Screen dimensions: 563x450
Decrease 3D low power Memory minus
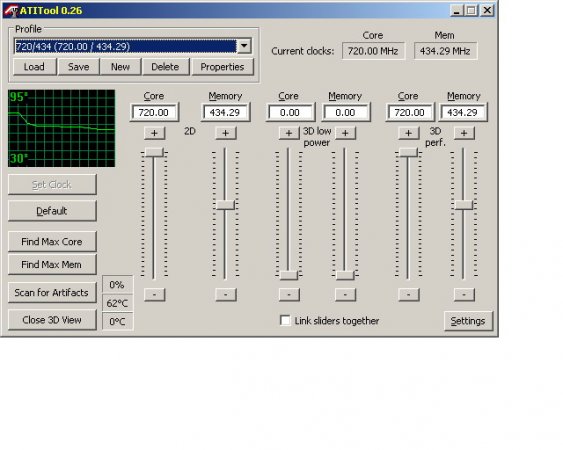pos(345,294)
